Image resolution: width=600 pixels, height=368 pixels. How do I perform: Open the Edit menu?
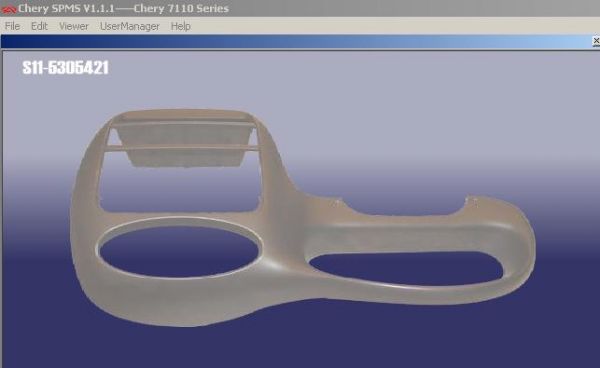click(x=39, y=26)
